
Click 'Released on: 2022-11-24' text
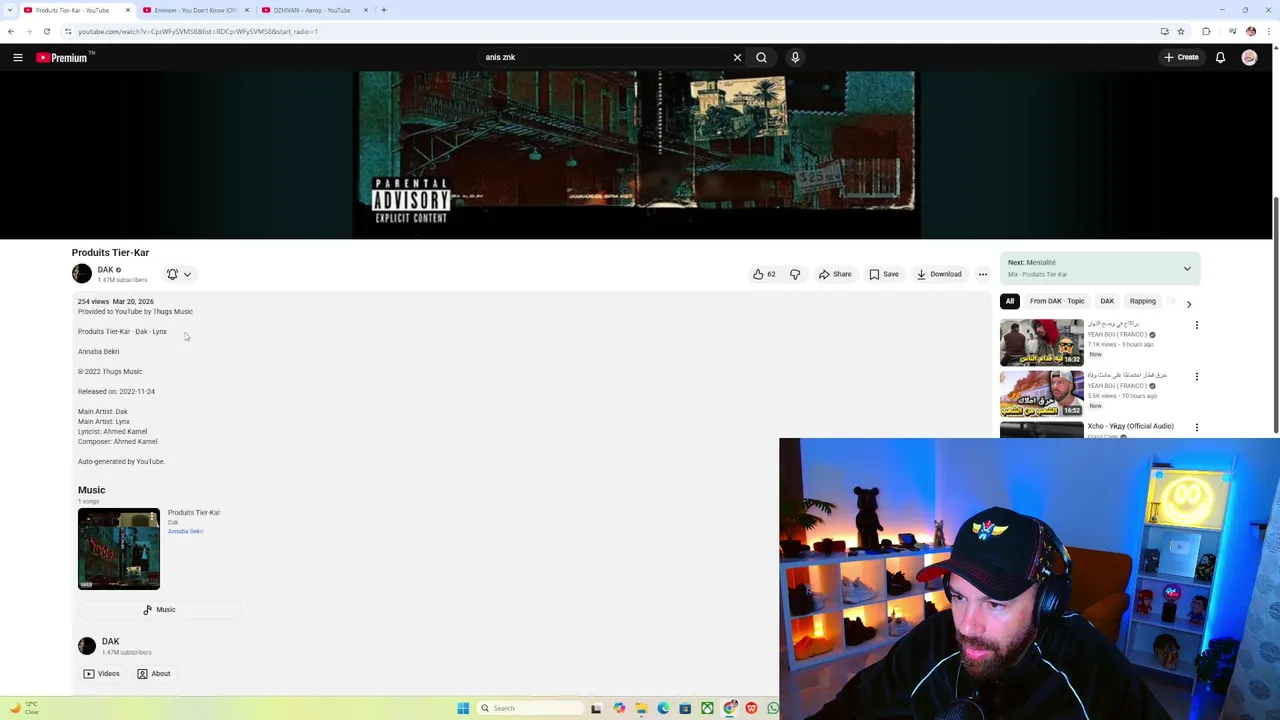click(x=116, y=391)
